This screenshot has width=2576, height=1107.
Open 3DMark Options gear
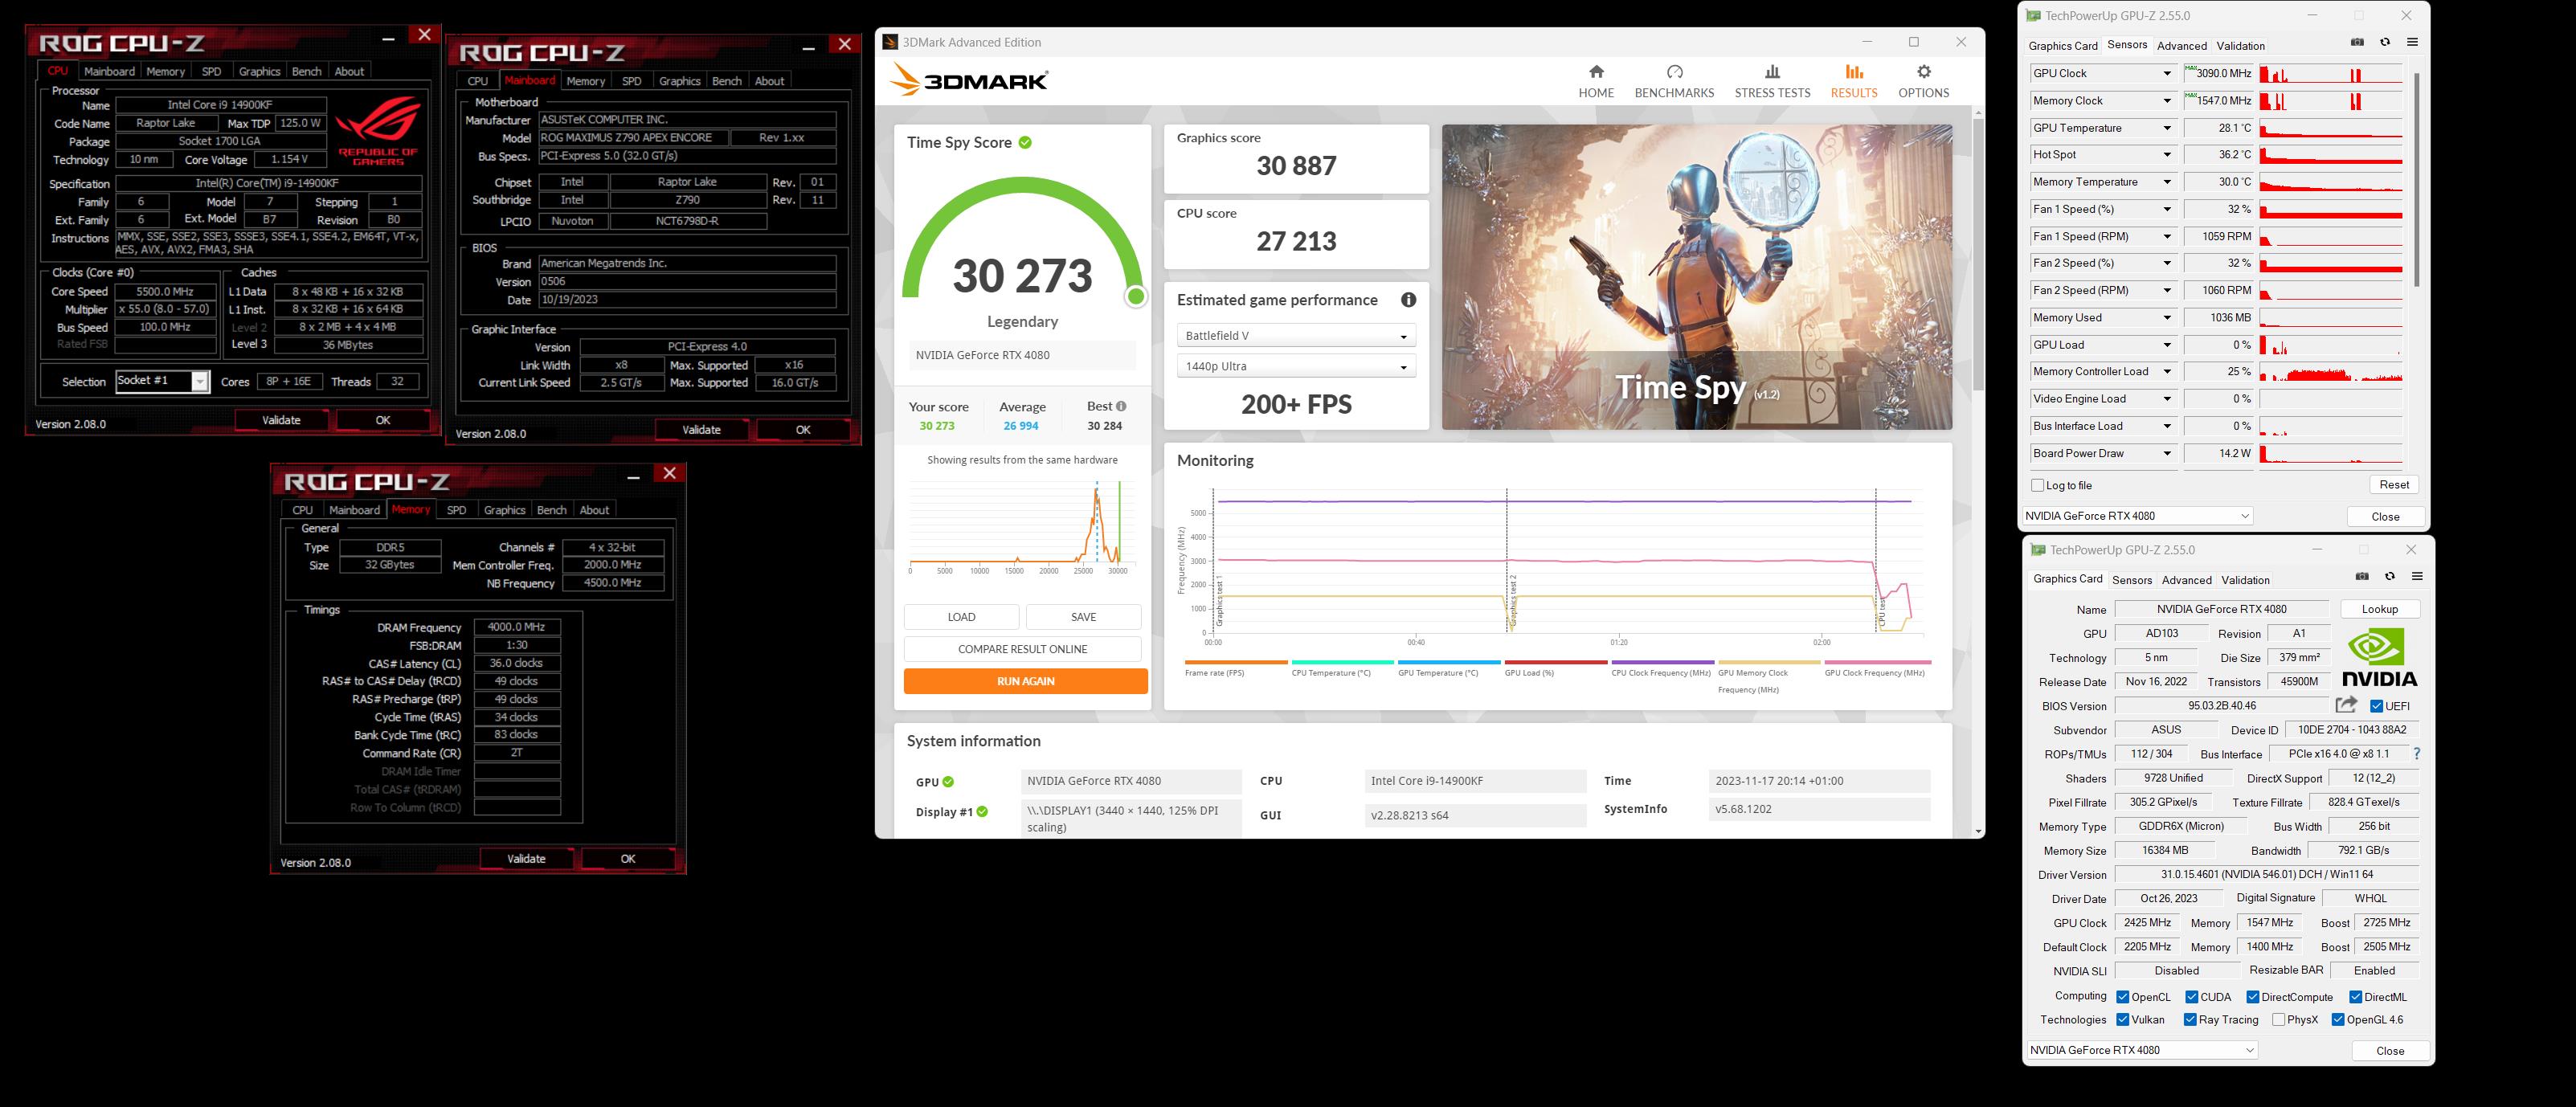coord(1924,81)
